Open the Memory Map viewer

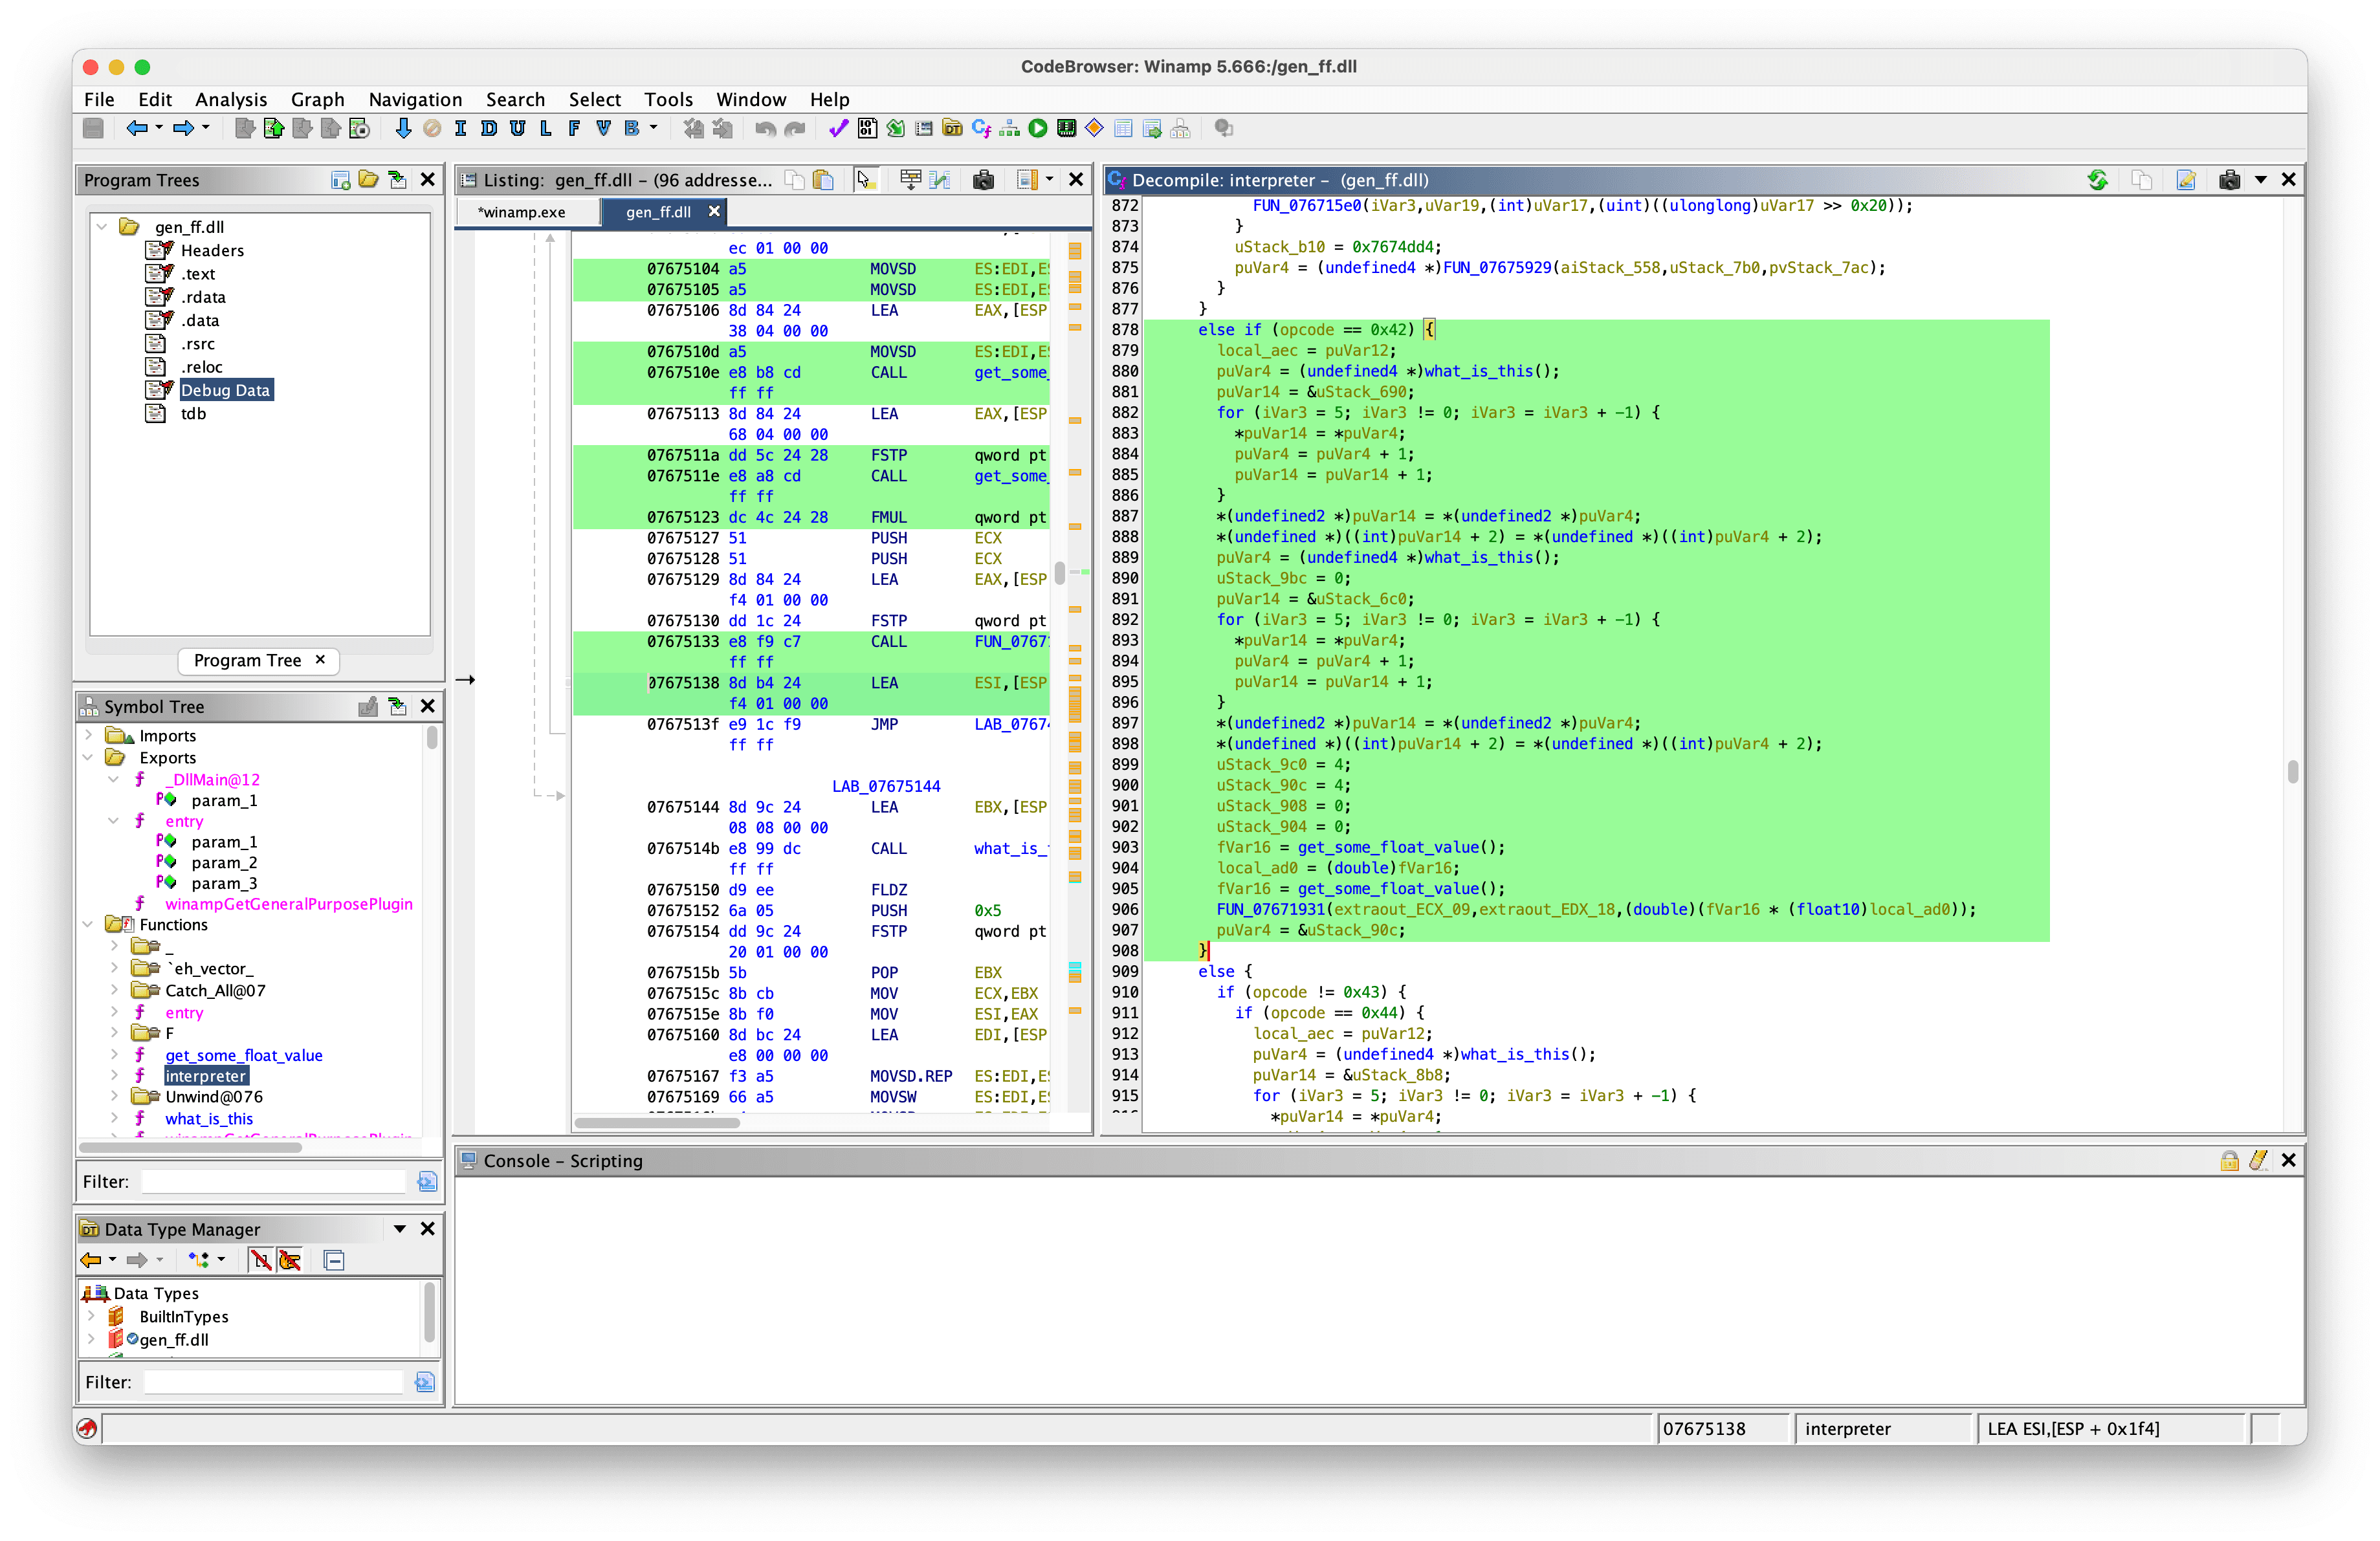click(x=1066, y=129)
